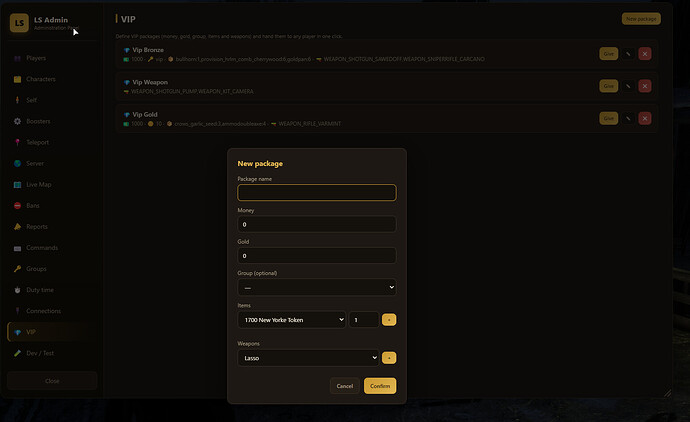Screen dimensions: 690x422
Task: Delete the Vip Weapon package
Action: tap(645, 86)
